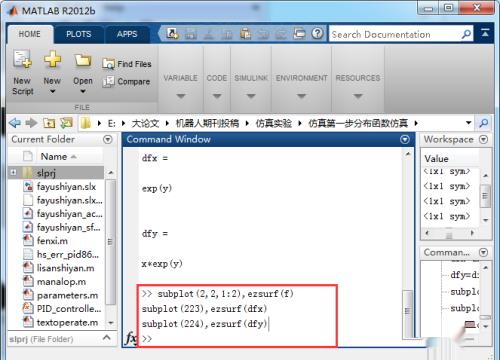
Task: Expand the slprj folder tree node
Action: [x=13, y=172]
